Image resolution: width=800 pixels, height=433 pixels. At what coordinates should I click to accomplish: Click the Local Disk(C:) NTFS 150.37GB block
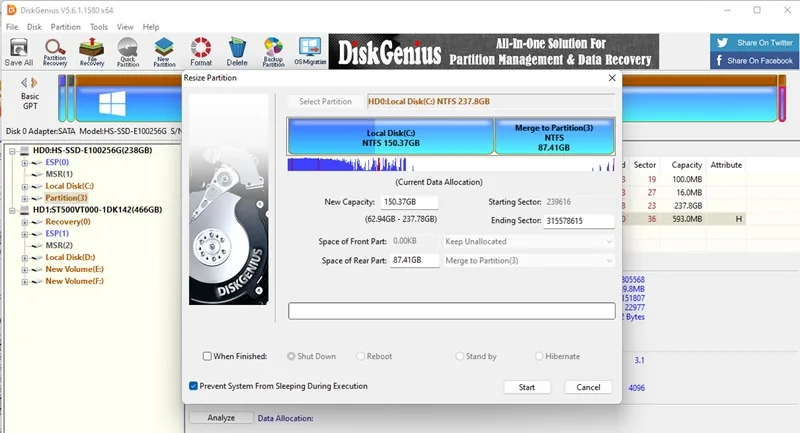(x=391, y=136)
